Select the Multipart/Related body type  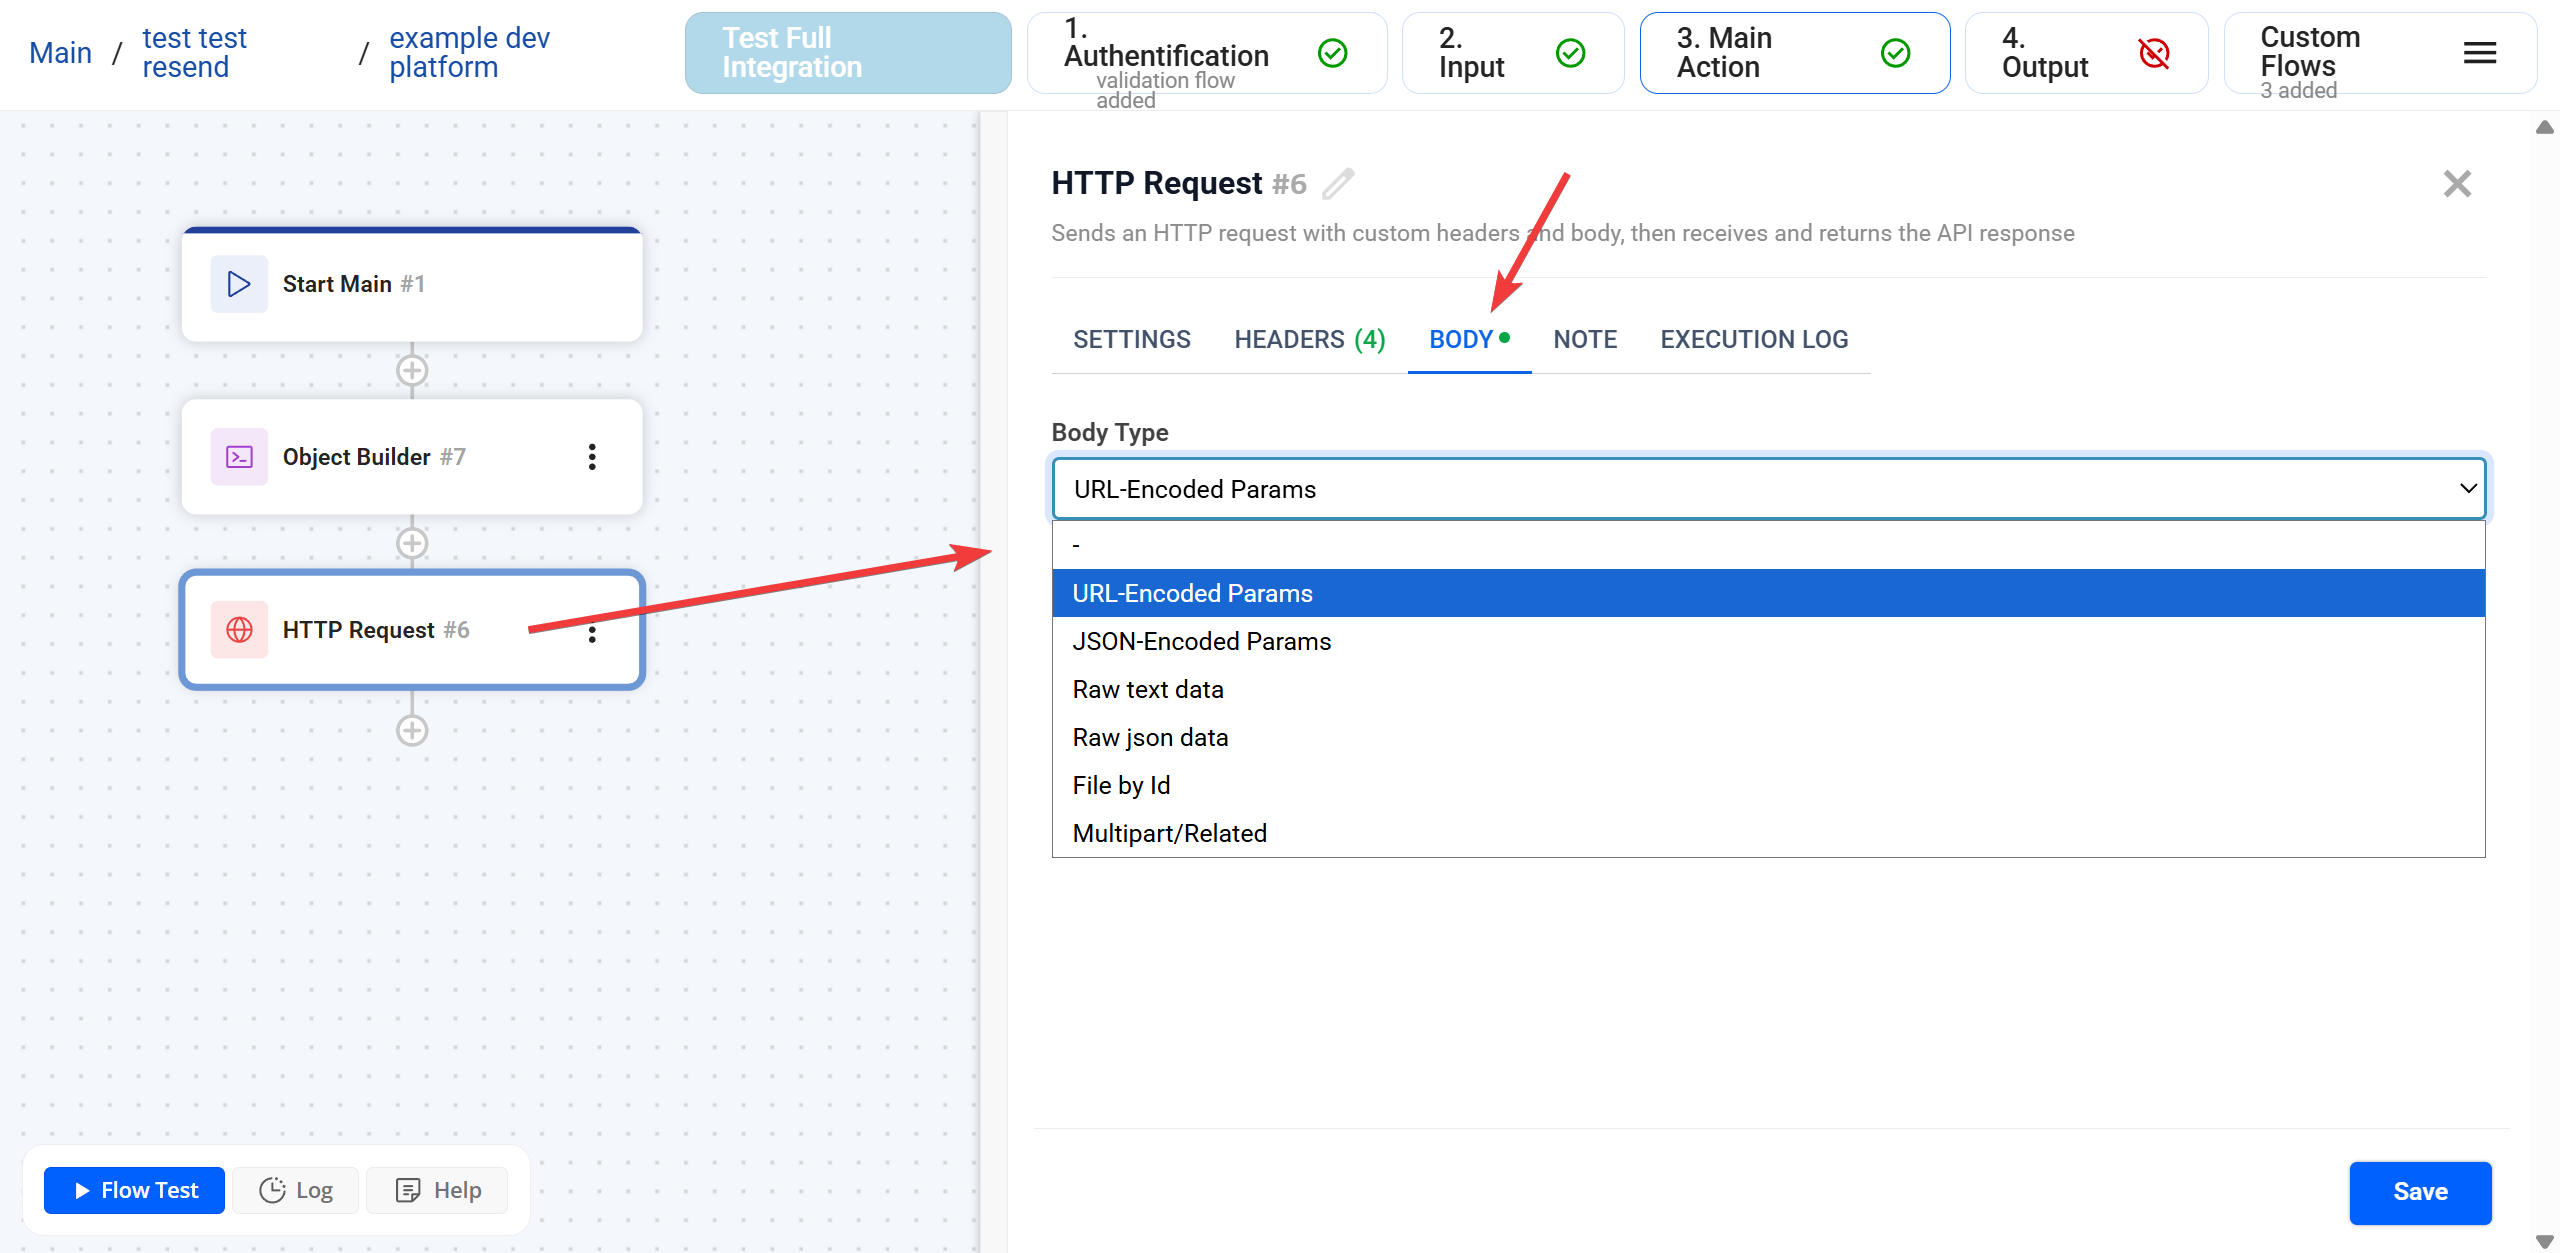click(x=1169, y=833)
